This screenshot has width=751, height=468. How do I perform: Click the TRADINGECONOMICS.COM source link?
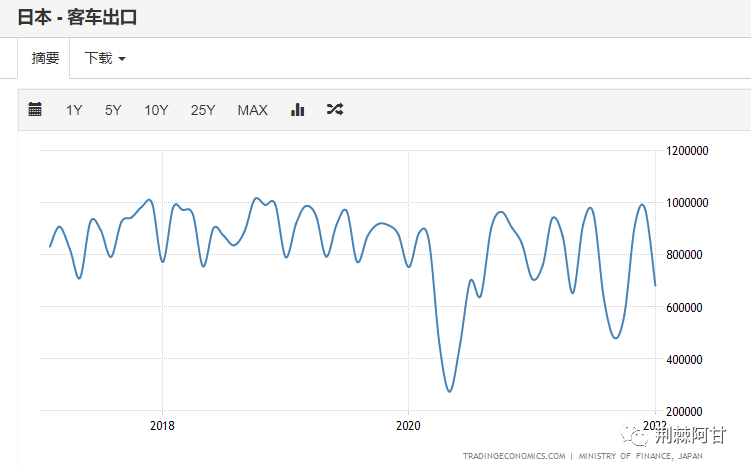coord(514,456)
